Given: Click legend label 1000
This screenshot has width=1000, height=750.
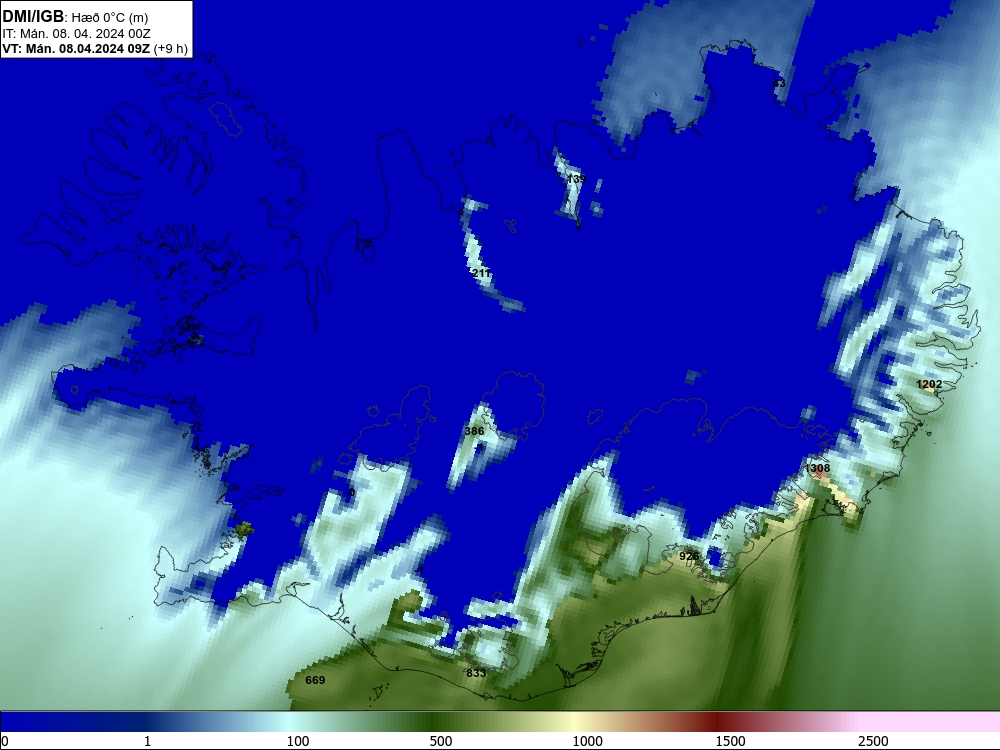Looking at the screenshot, I should click(587, 741).
